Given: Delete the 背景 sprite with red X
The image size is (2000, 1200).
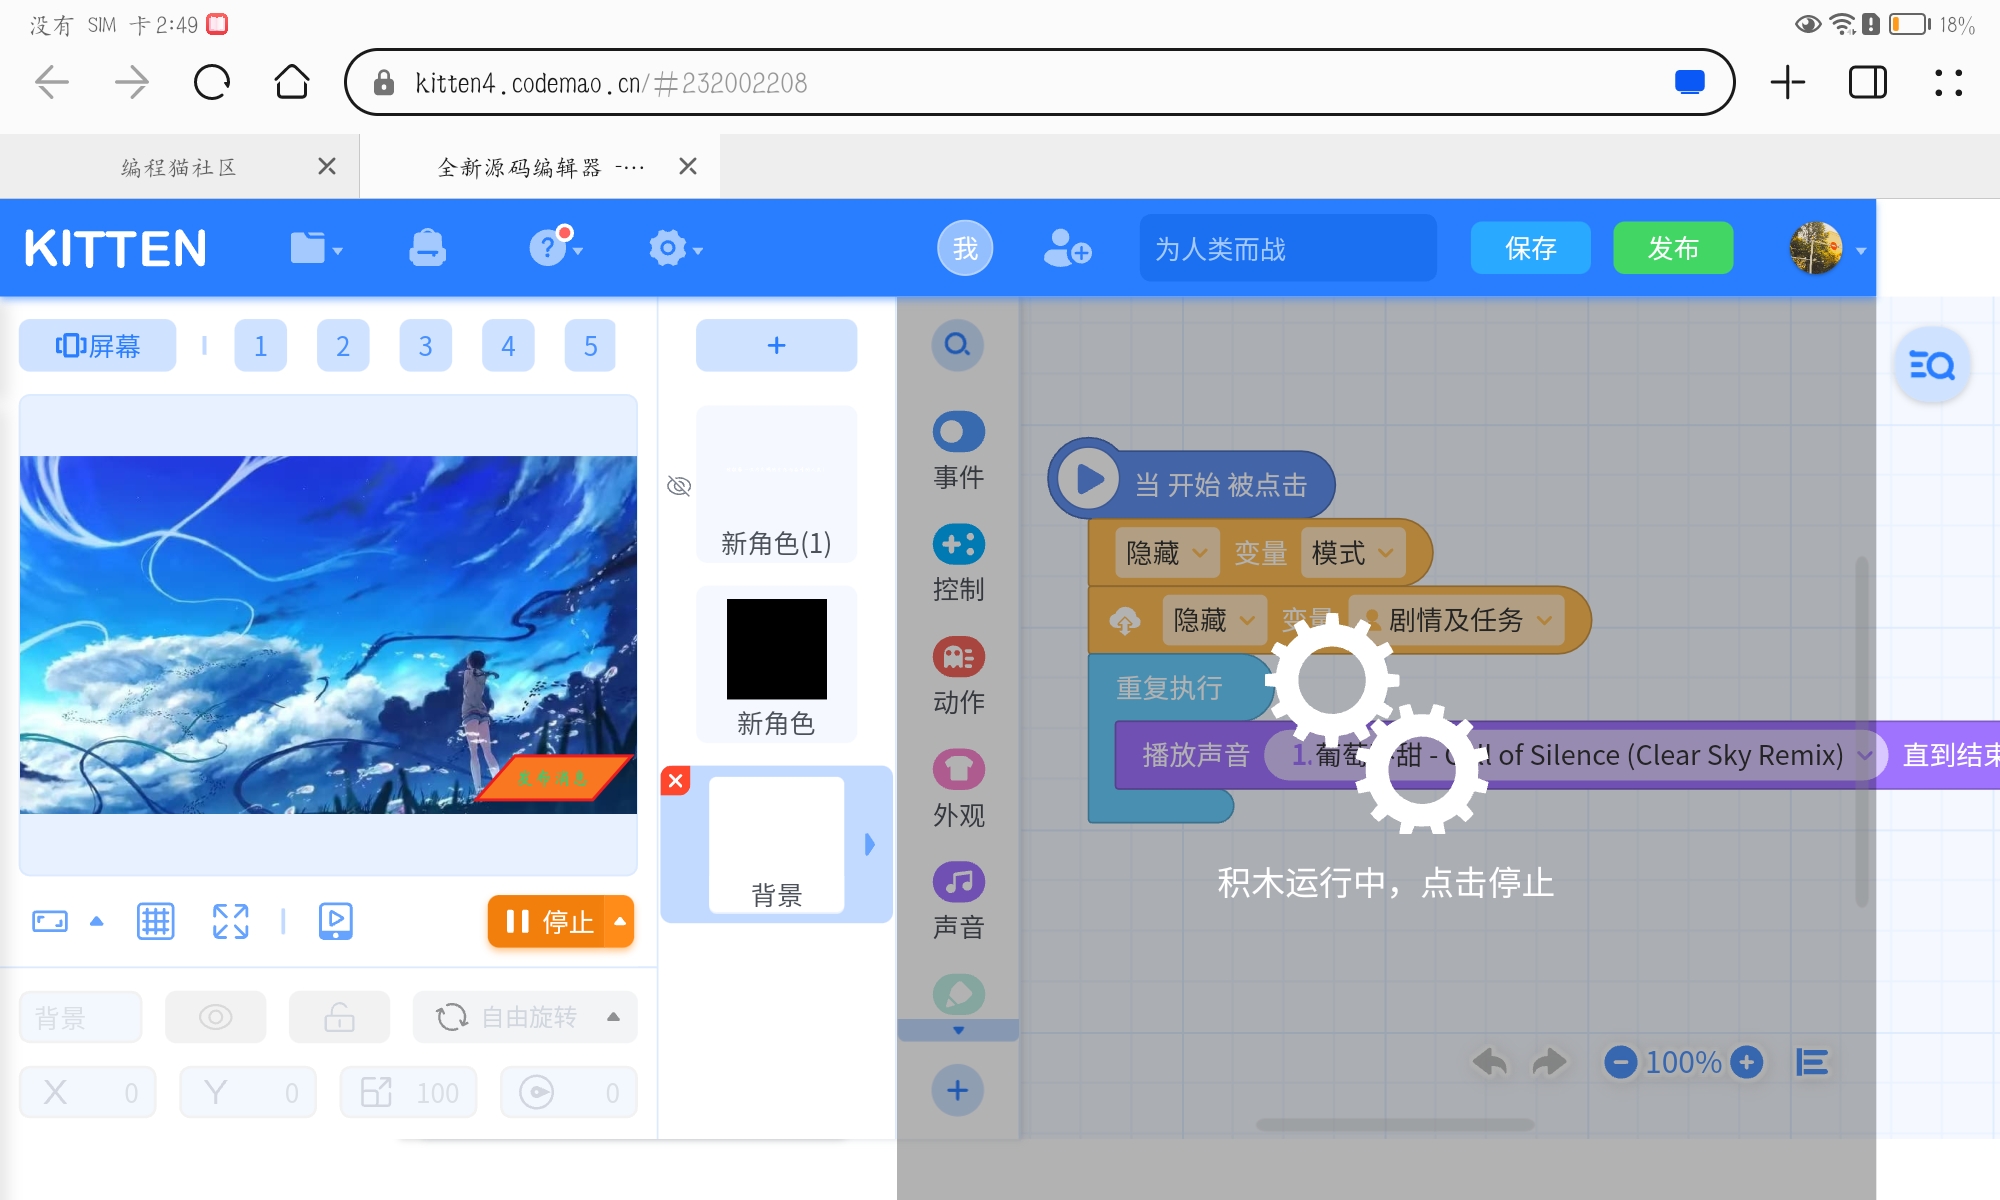Looking at the screenshot, I should pyautogui.click(x=676, y=780).
